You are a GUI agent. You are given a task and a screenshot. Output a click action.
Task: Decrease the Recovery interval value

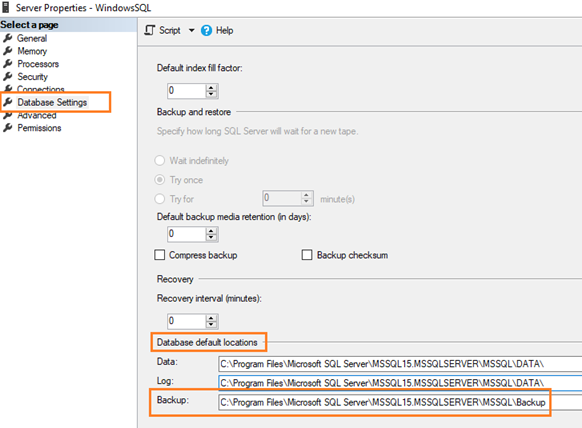tap(211, 324)
